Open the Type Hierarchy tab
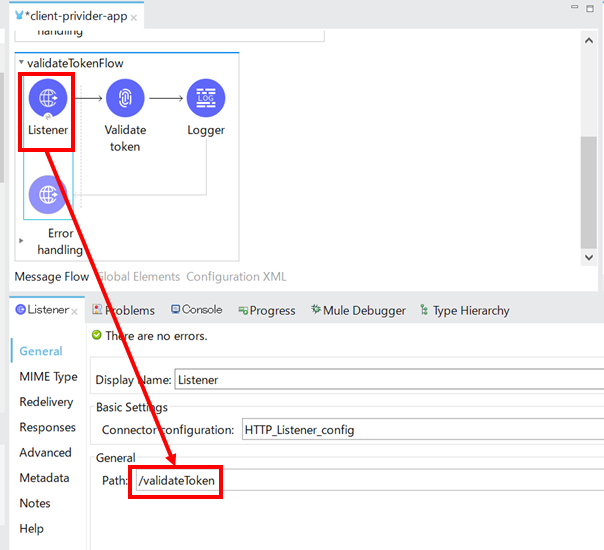 pos(464,311)
